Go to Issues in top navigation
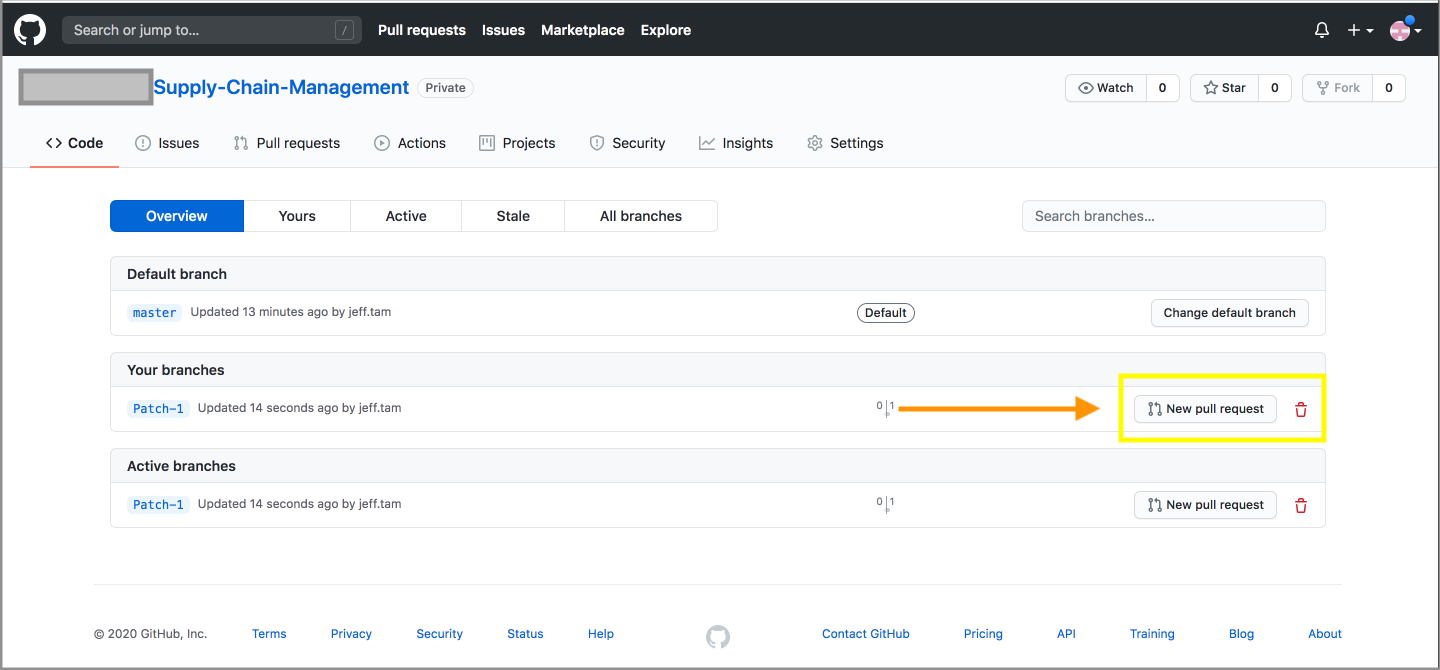This screenshot has width=1440, height=670. pos(503,30)
